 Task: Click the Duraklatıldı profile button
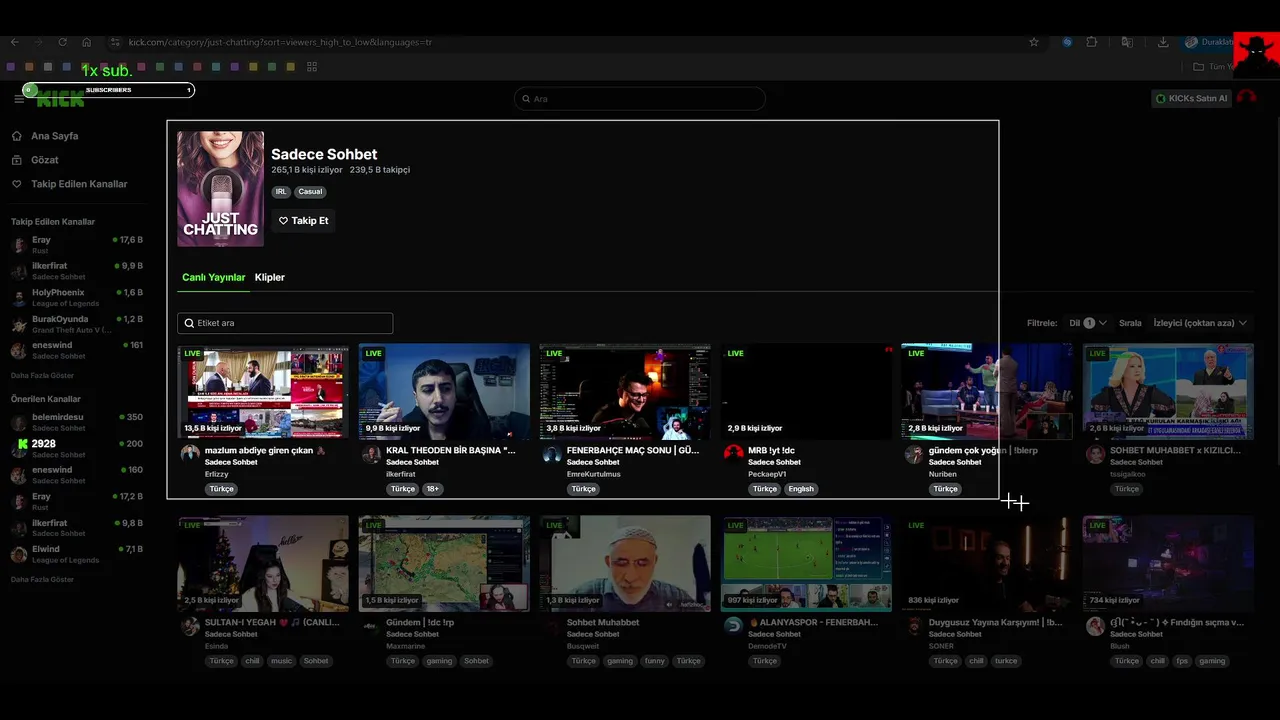pos(1208,42)
